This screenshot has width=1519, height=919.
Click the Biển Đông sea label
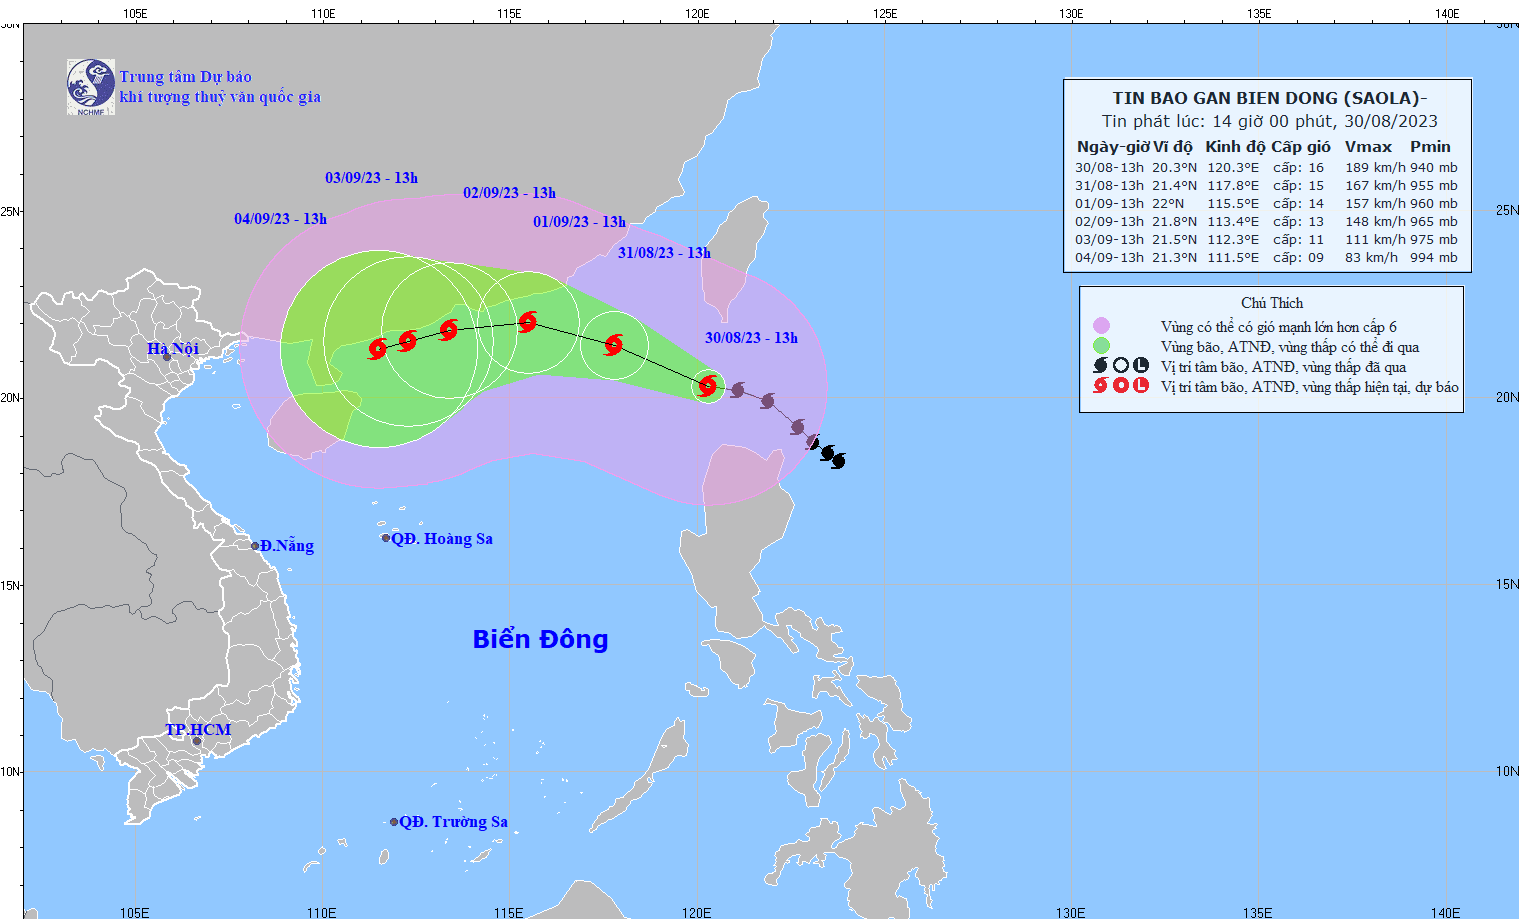(540, 639)
